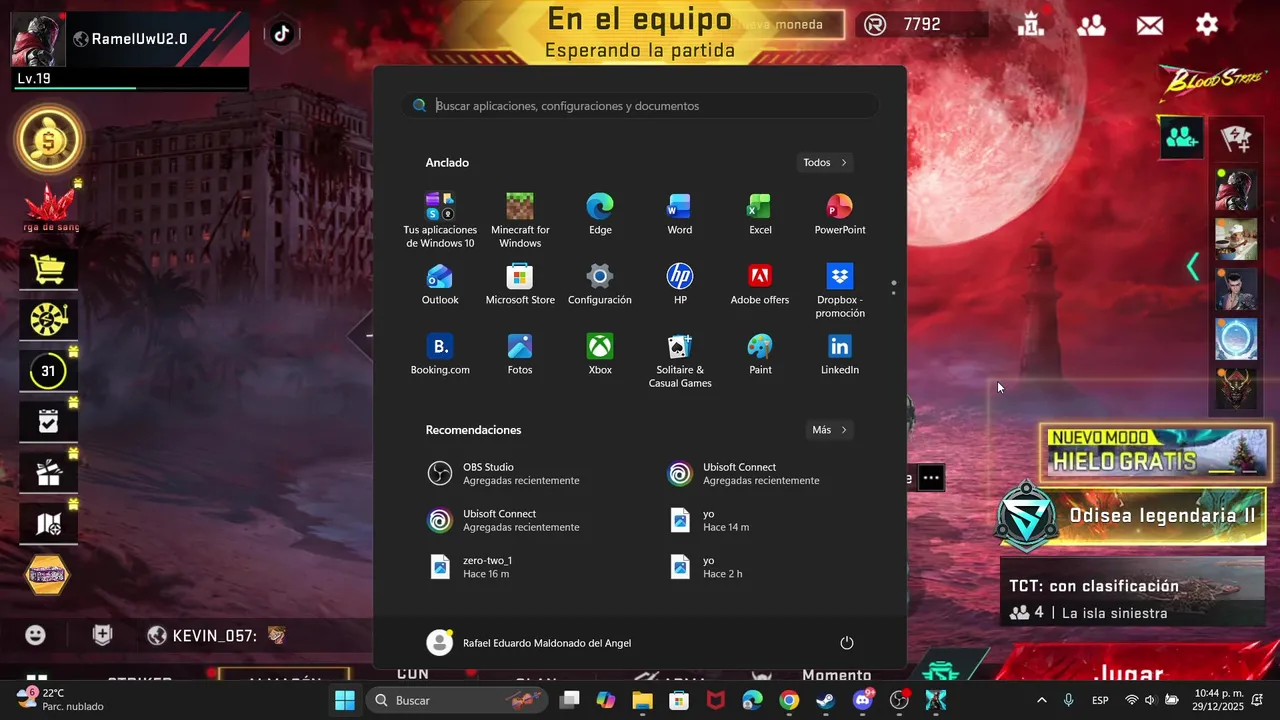Open Booking.com pinned app

440,354
